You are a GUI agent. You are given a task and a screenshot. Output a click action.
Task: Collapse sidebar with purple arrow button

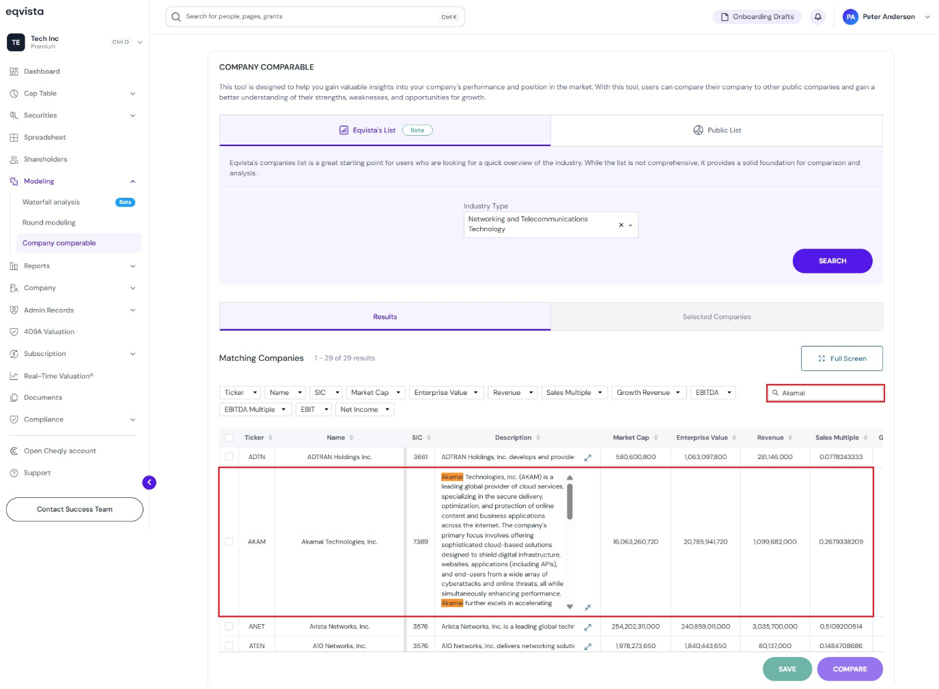click(x=149, y=482)
